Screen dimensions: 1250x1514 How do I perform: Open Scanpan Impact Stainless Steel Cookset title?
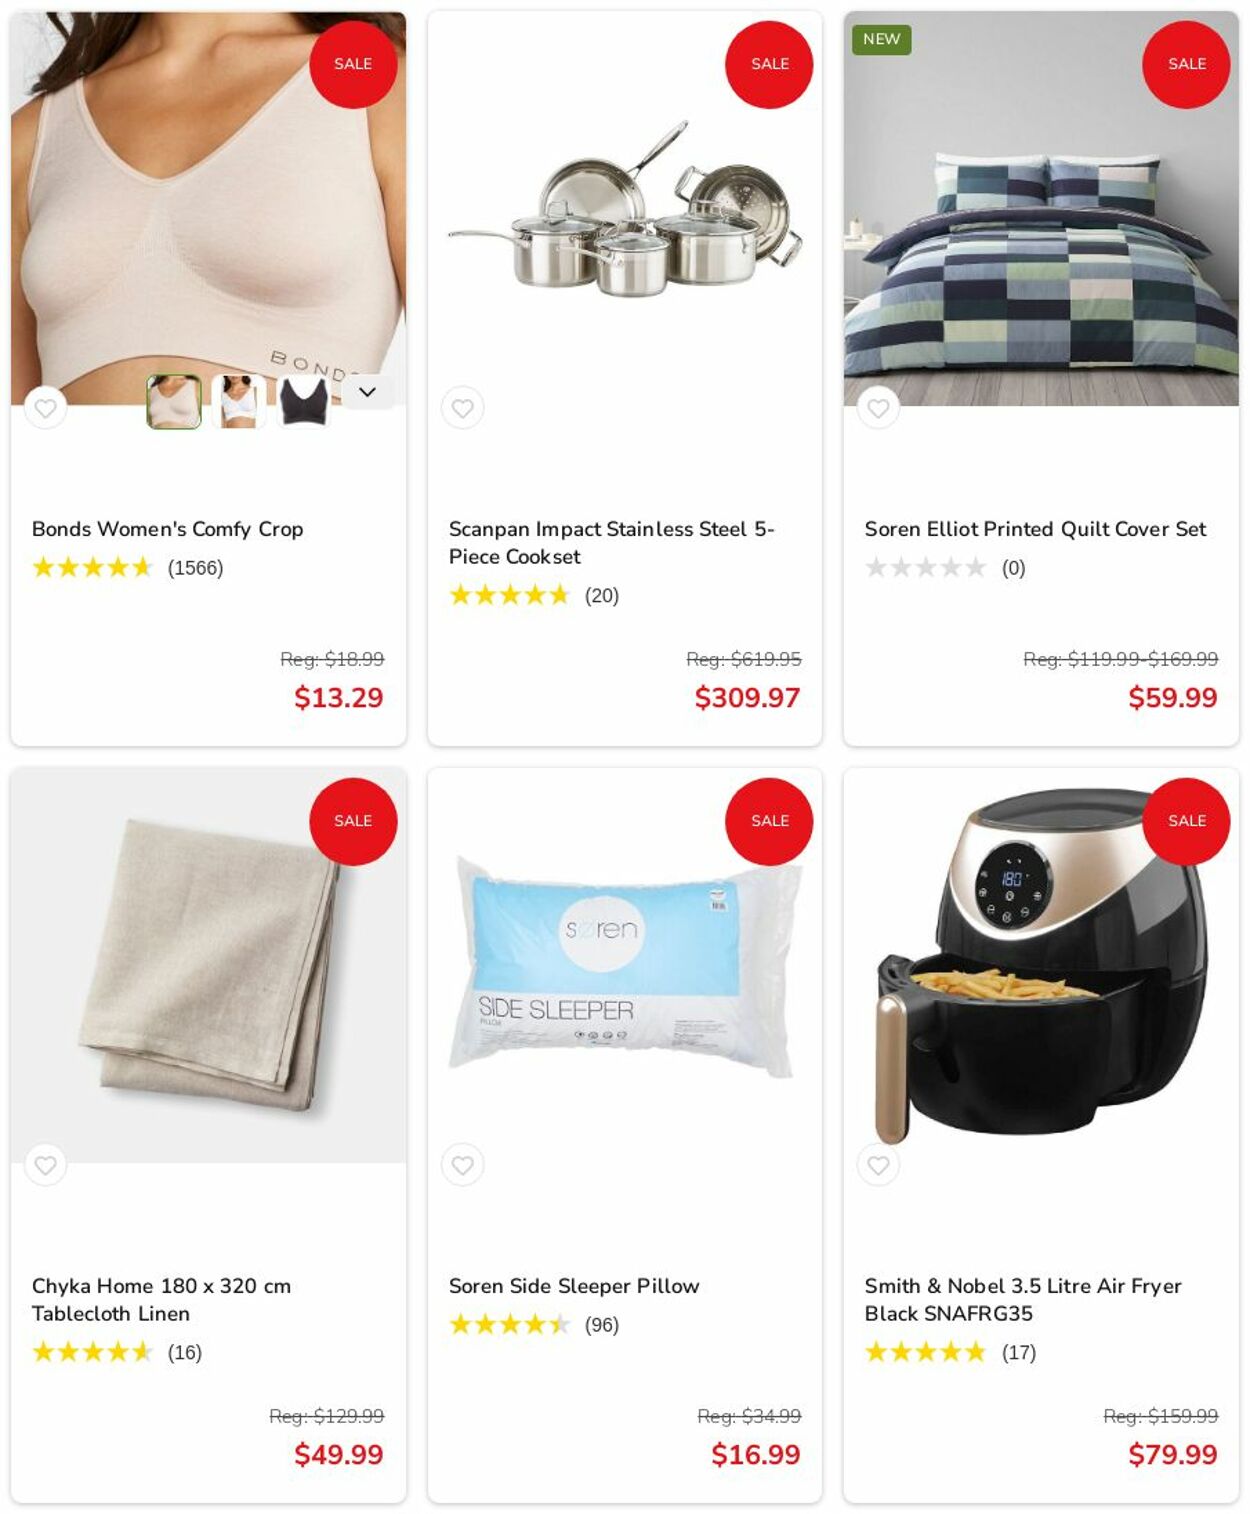[x=611, y=543]
